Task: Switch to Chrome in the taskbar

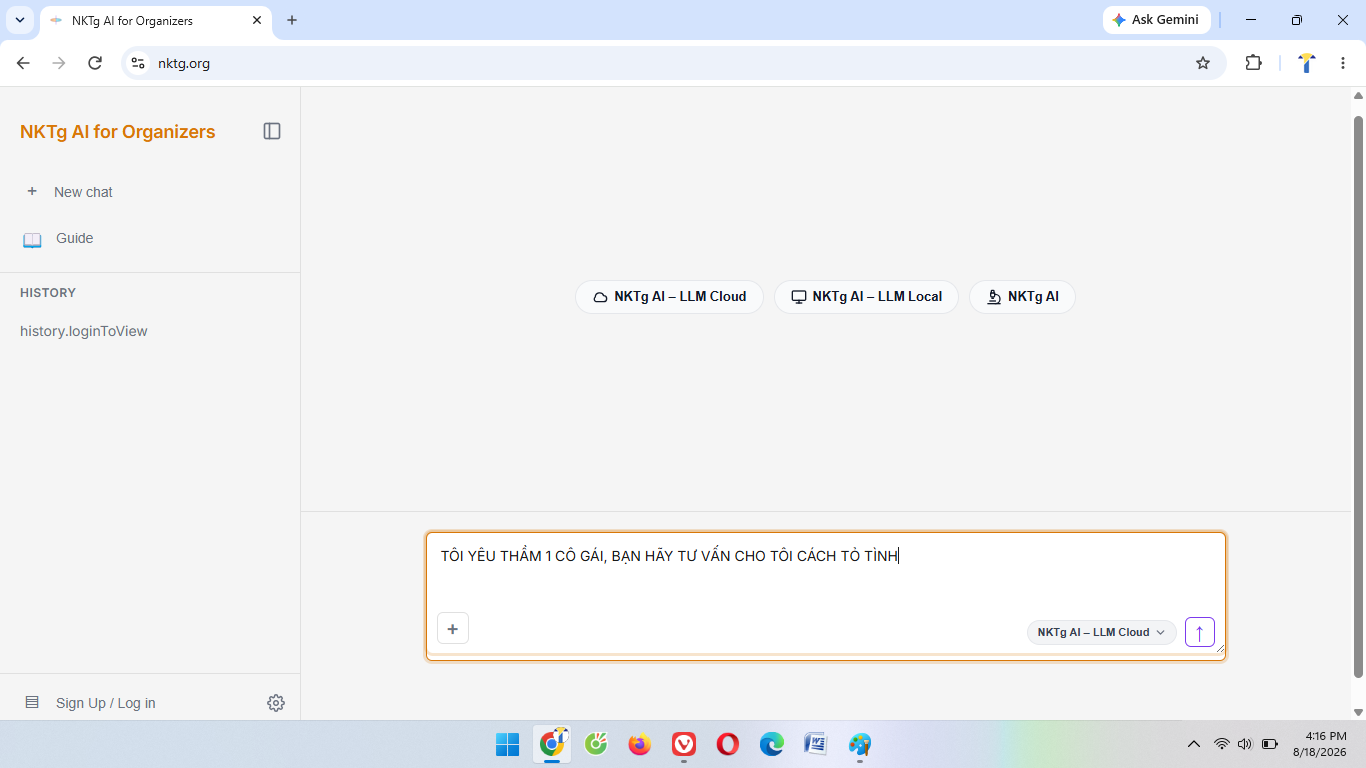Action: tap(552, 744)
